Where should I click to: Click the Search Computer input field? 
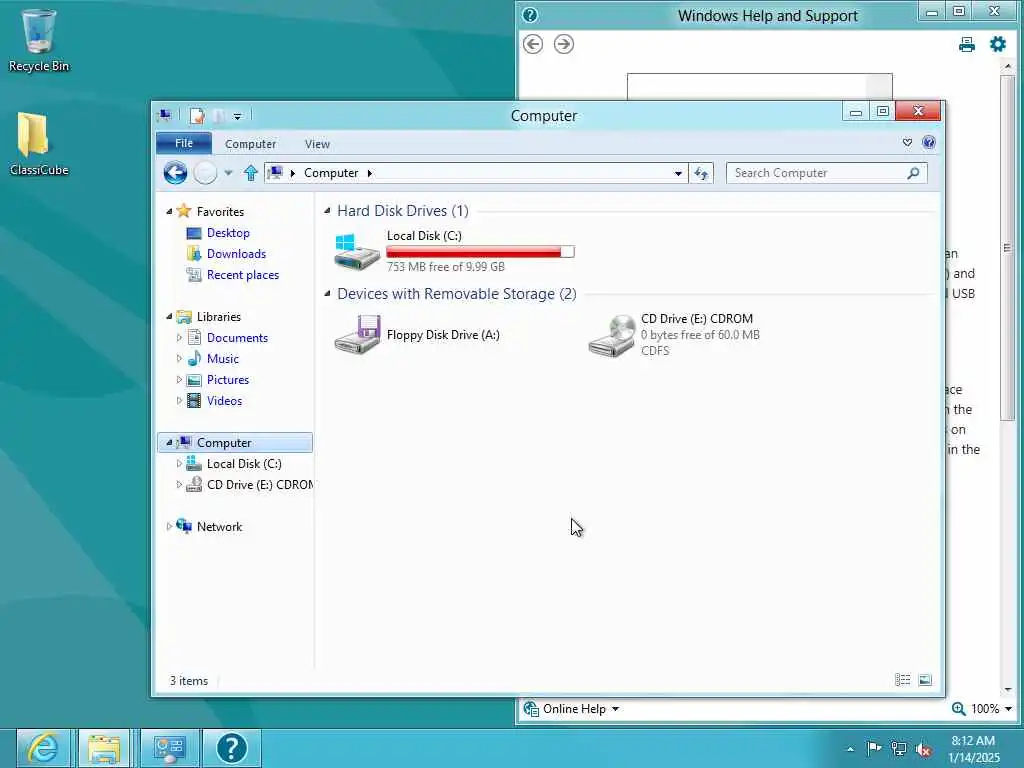(816, 173)
